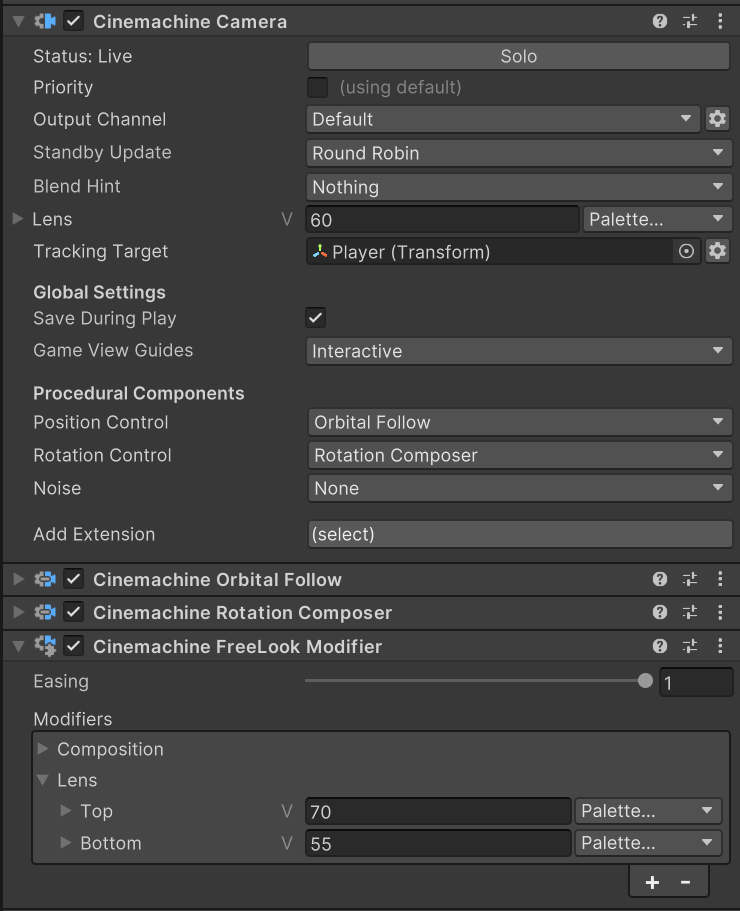Open presets for Cinemachine Rotation Composer
The image size is (740, 911).
(690, 612)
